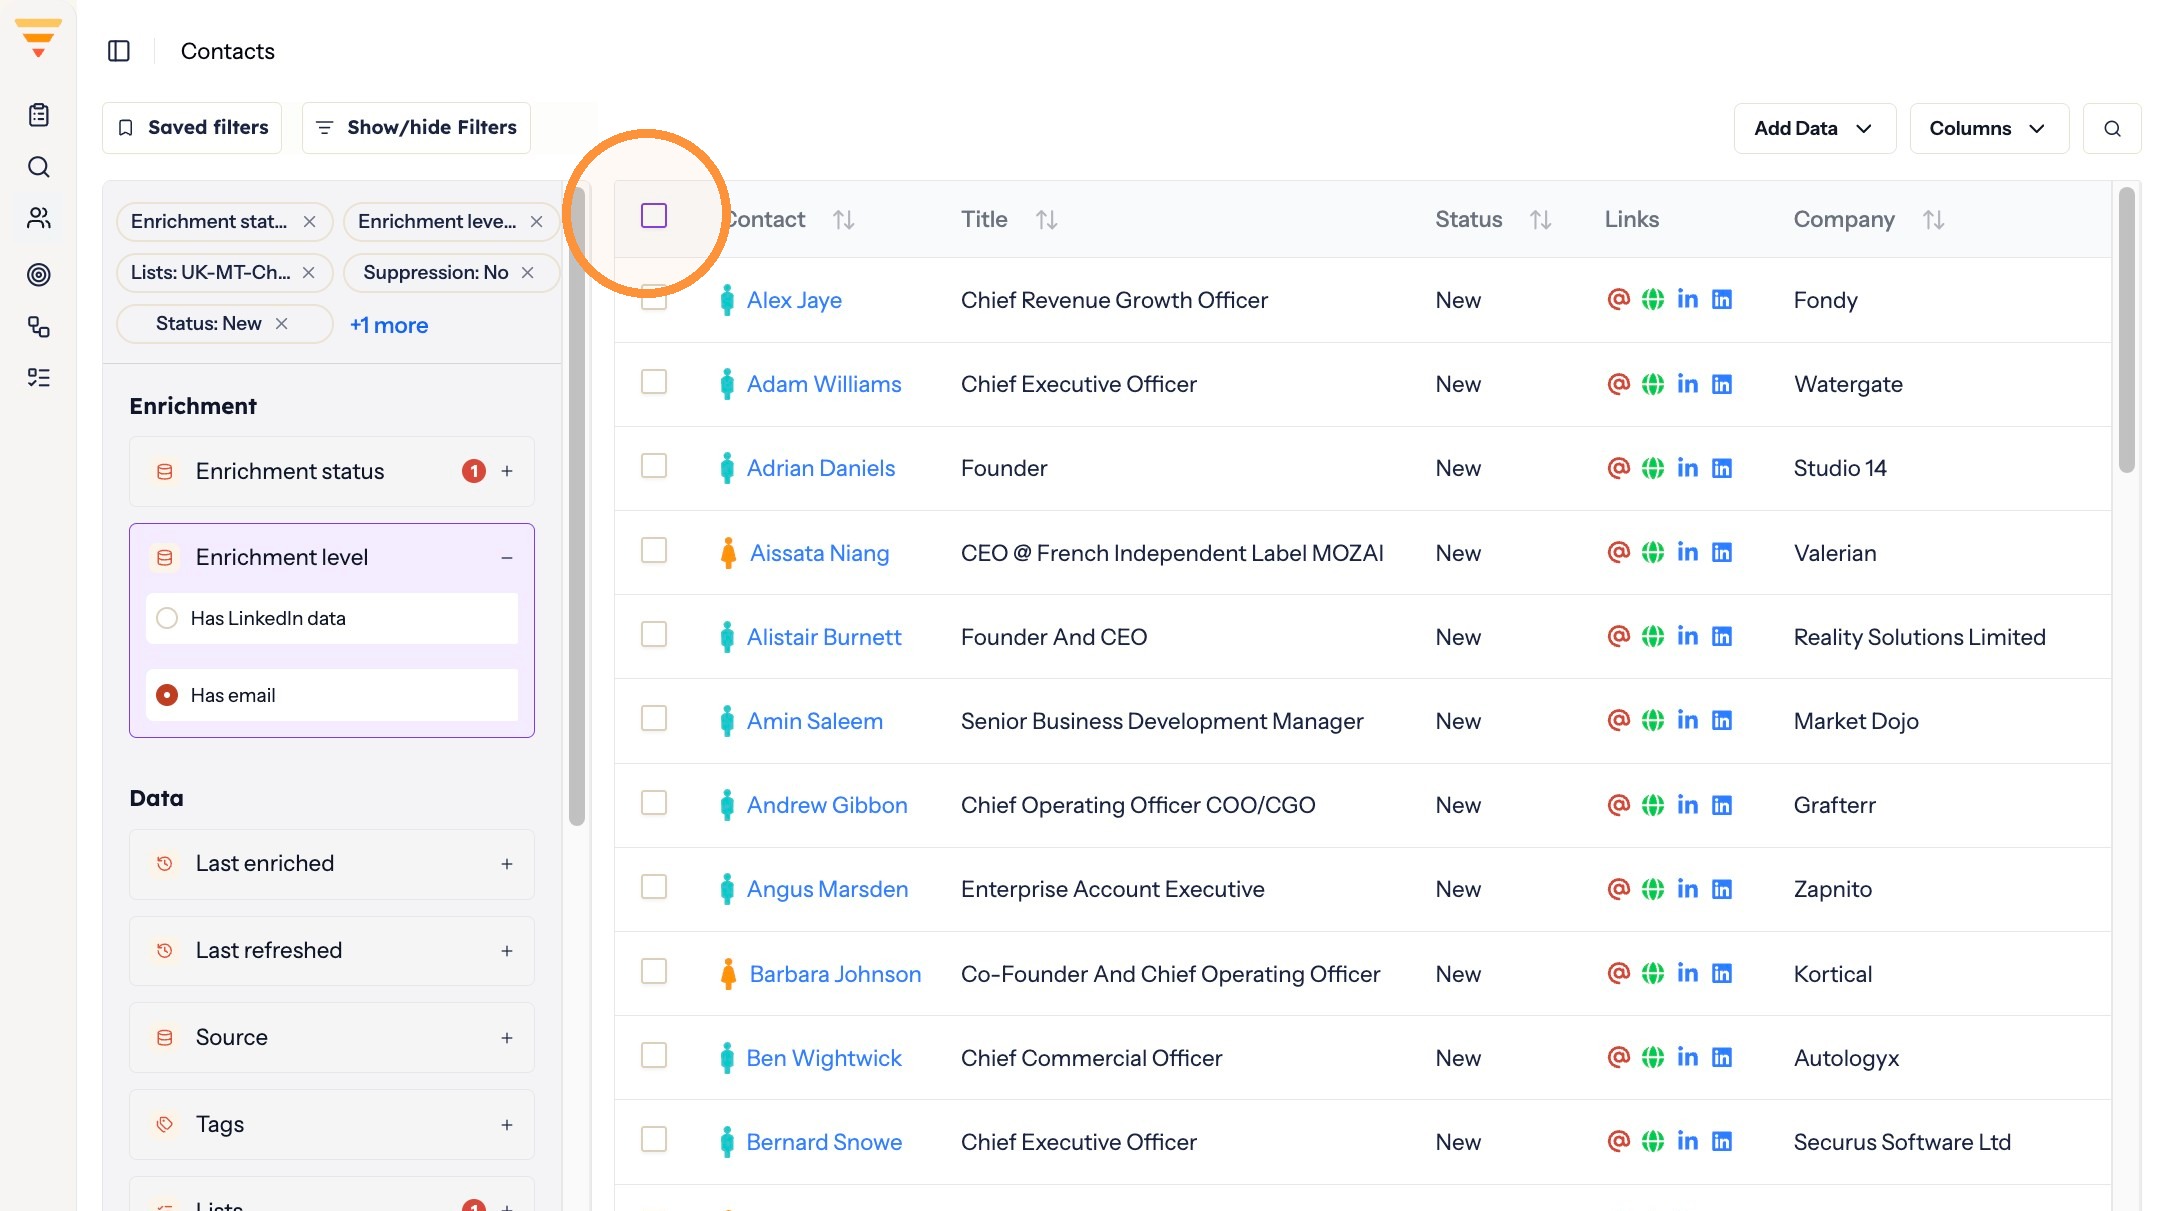Open the target icon in left sidebar
The image size is (2168, 1211).
point(39,274)
